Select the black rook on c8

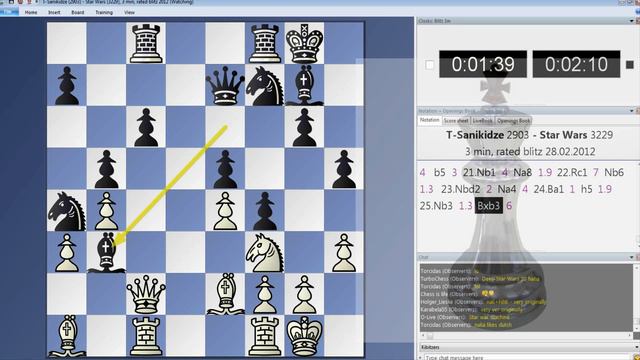point(146,44)
